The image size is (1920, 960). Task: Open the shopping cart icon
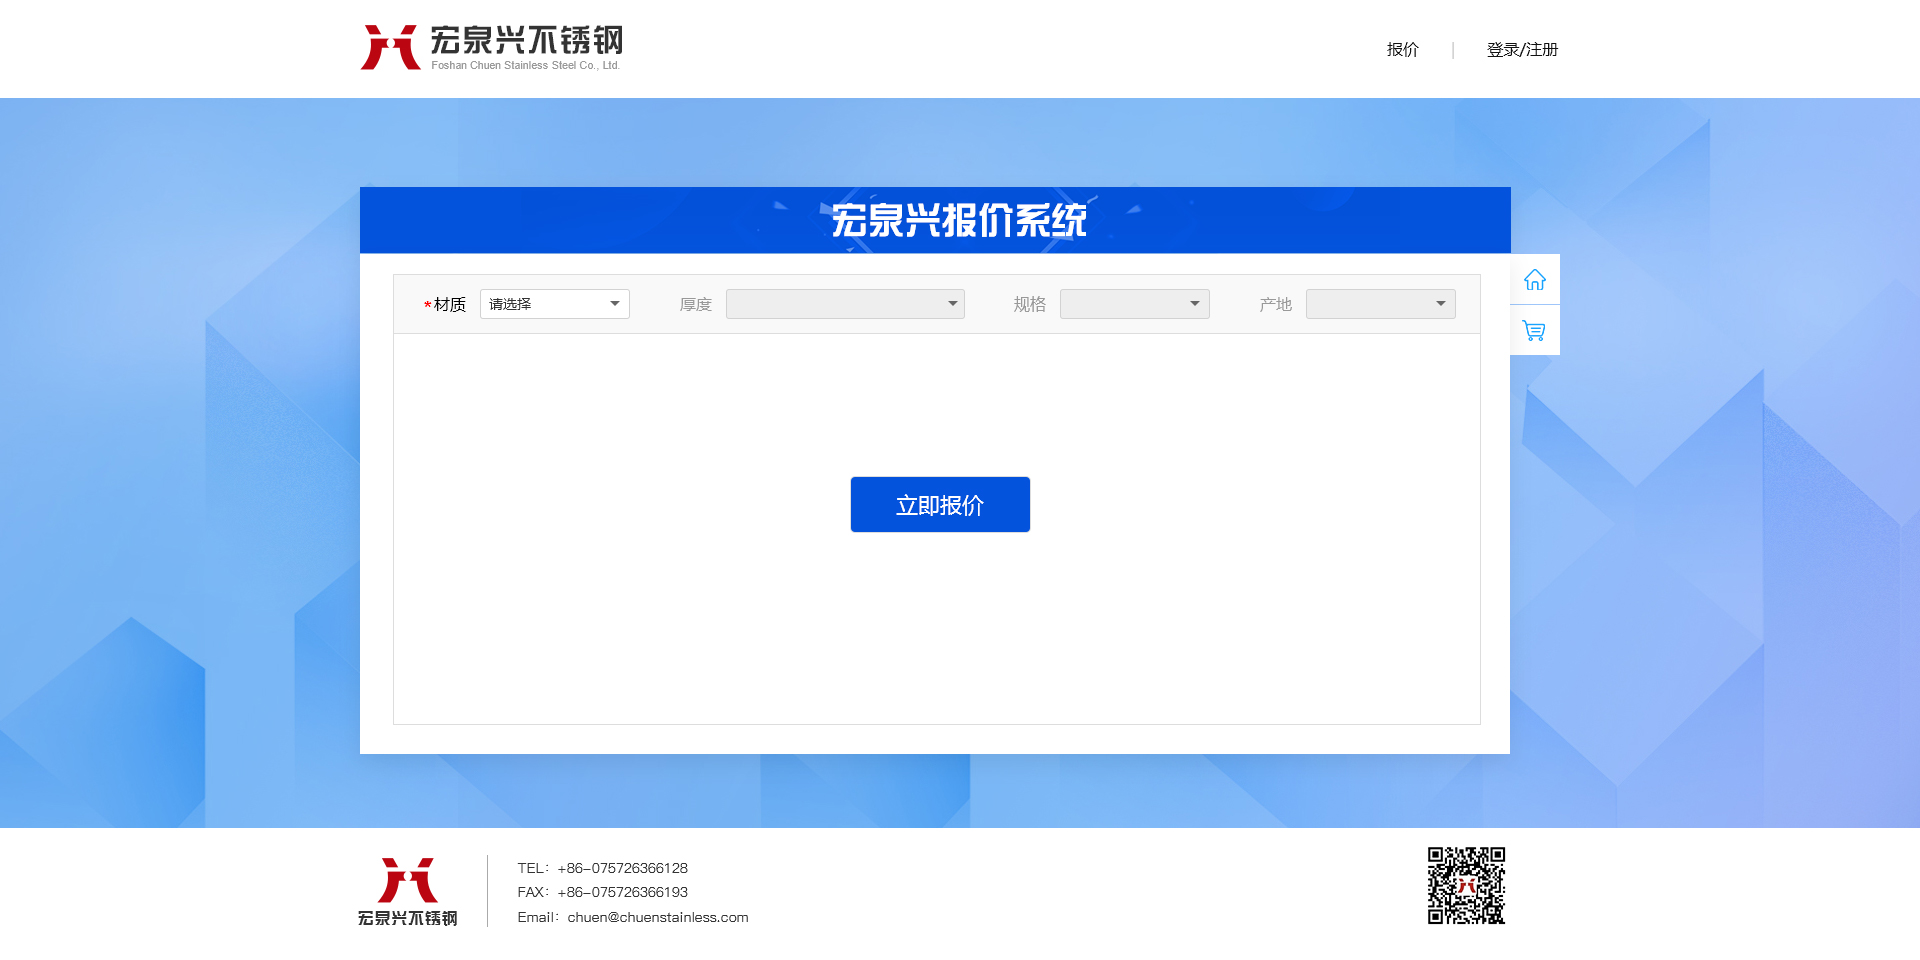(1534, 330)
